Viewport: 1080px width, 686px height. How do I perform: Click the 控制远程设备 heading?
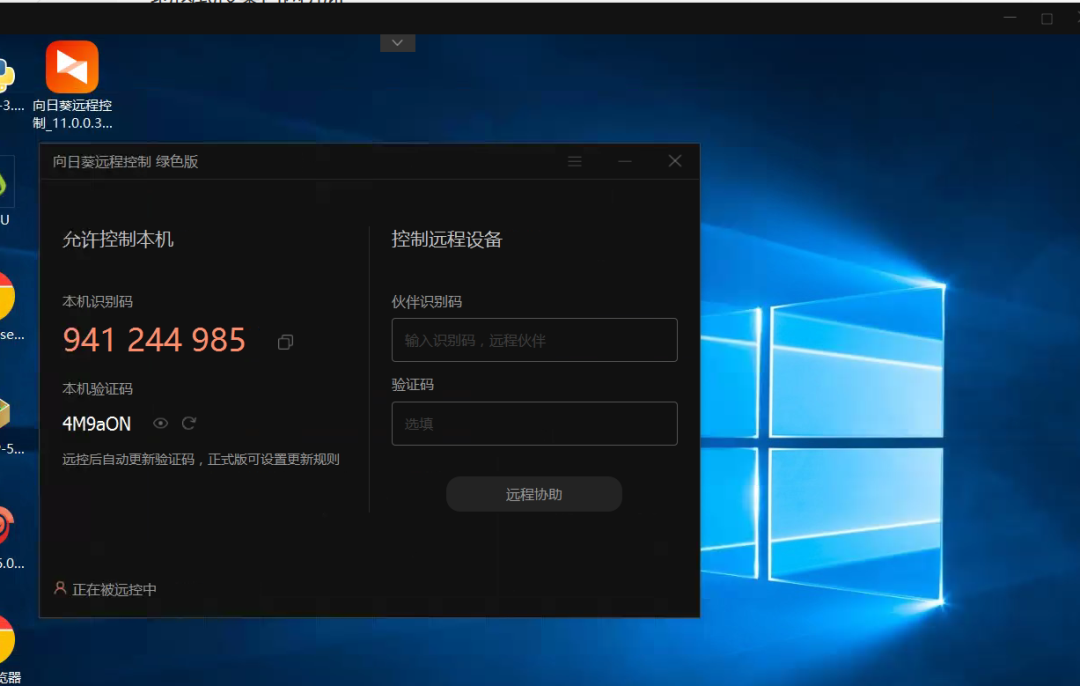pos(447,239)
